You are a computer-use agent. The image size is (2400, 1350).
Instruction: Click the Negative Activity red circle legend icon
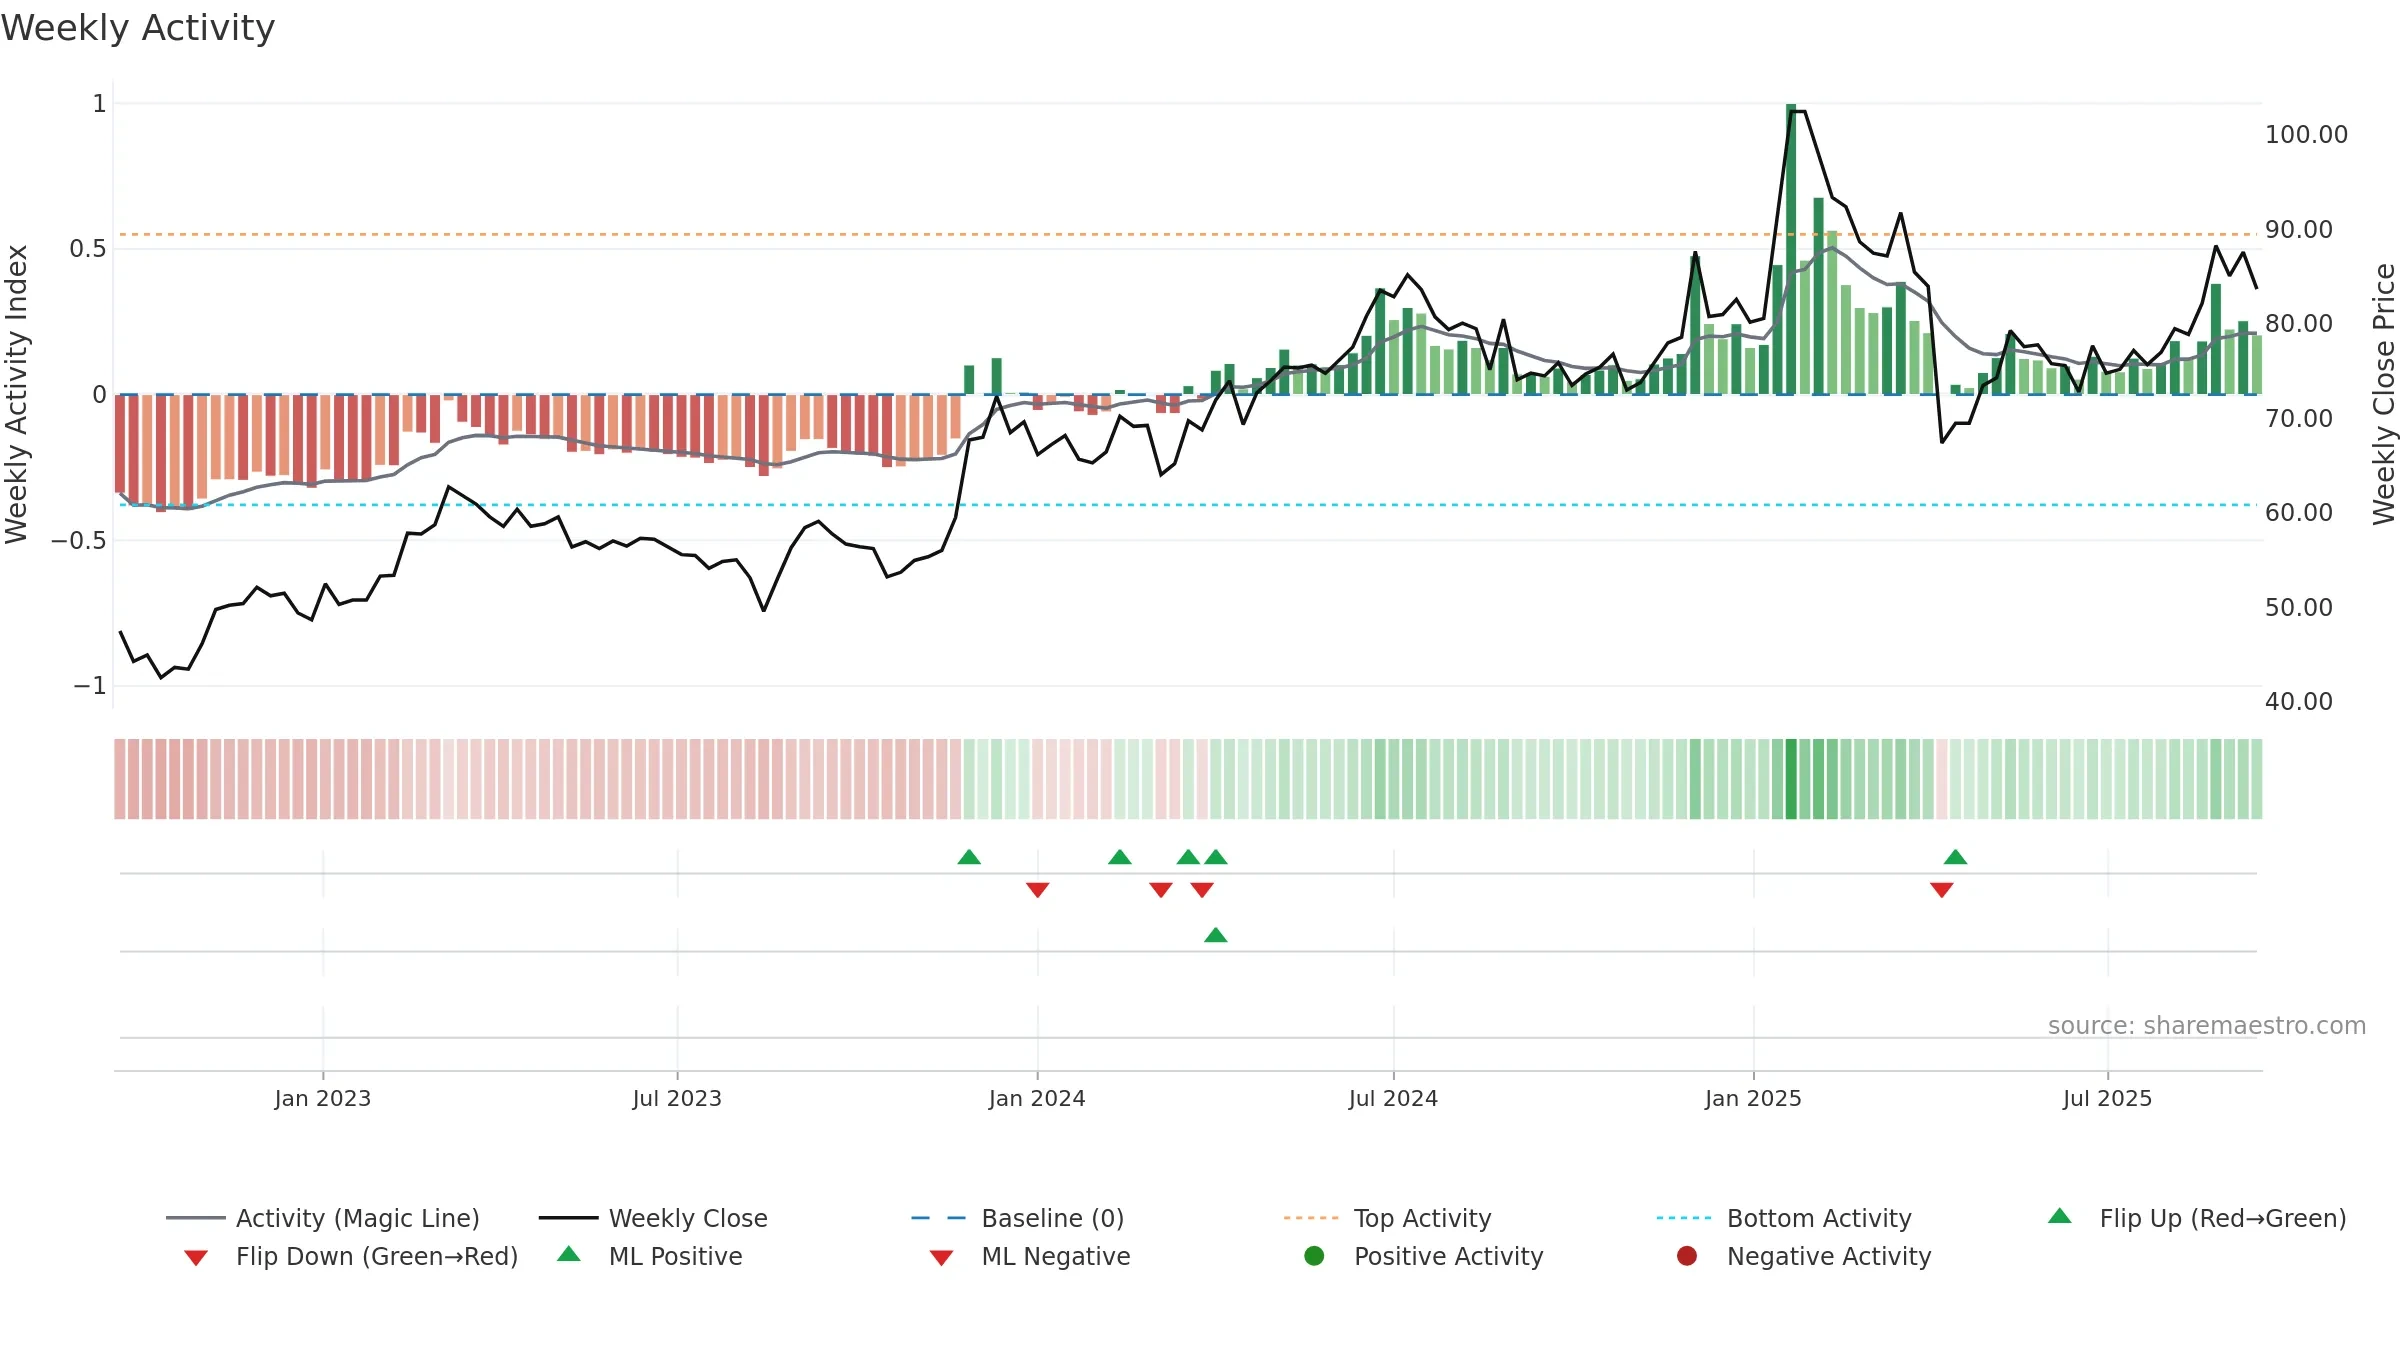tap(1687, 1256)
